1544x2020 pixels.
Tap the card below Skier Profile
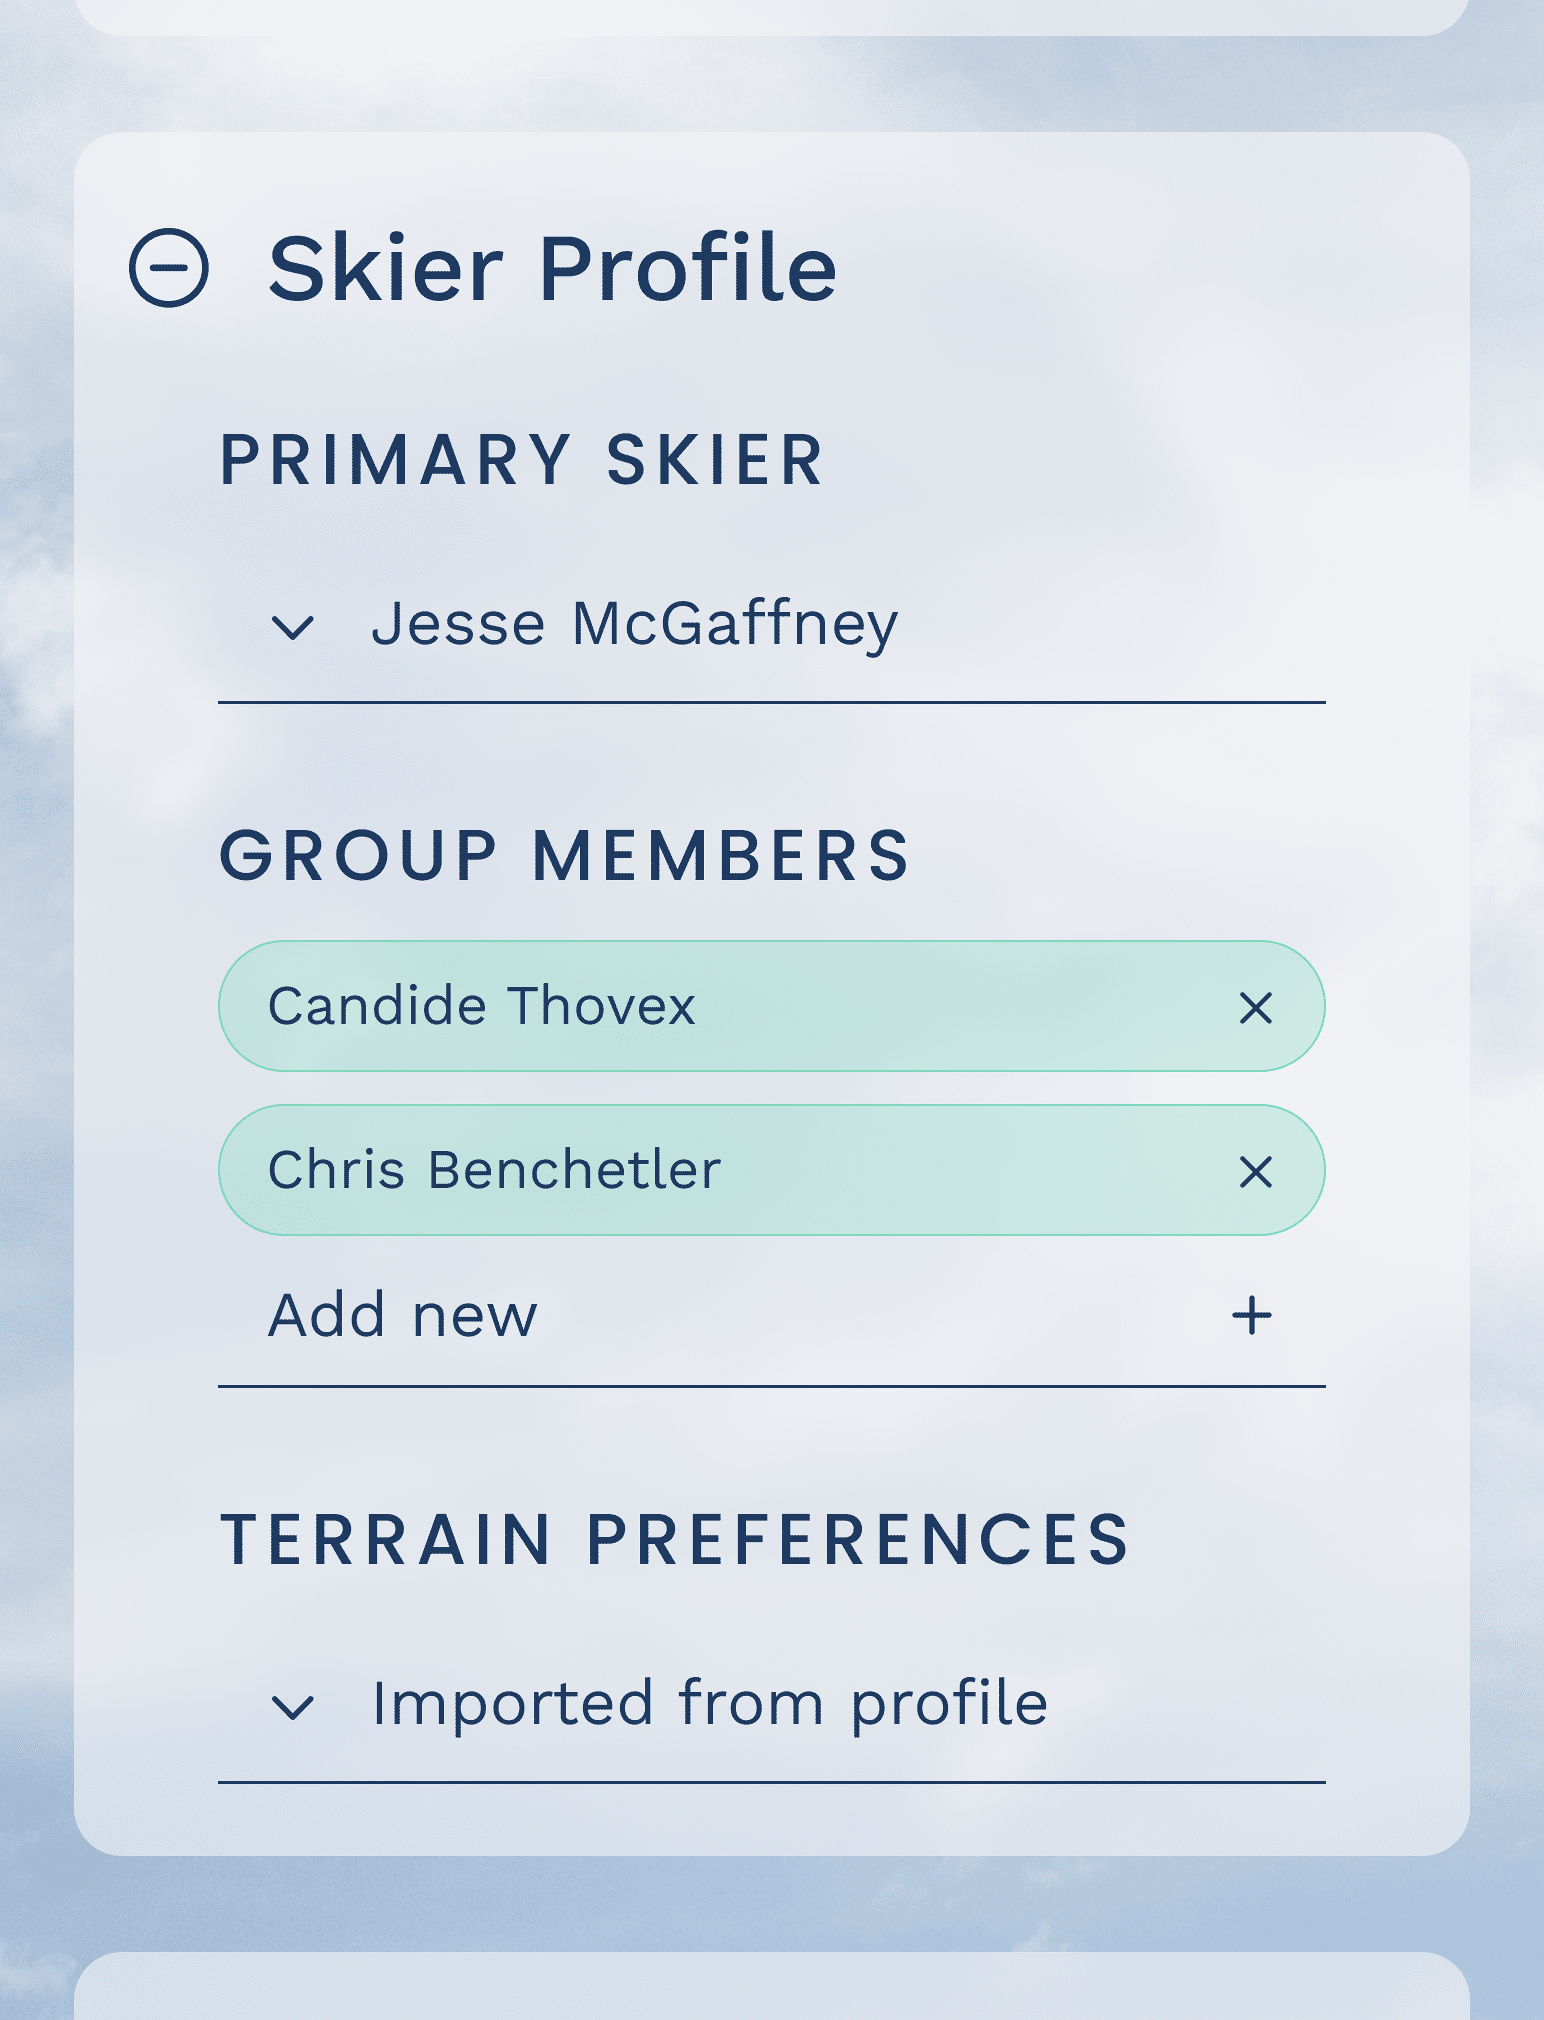[x=772, y=1986]
